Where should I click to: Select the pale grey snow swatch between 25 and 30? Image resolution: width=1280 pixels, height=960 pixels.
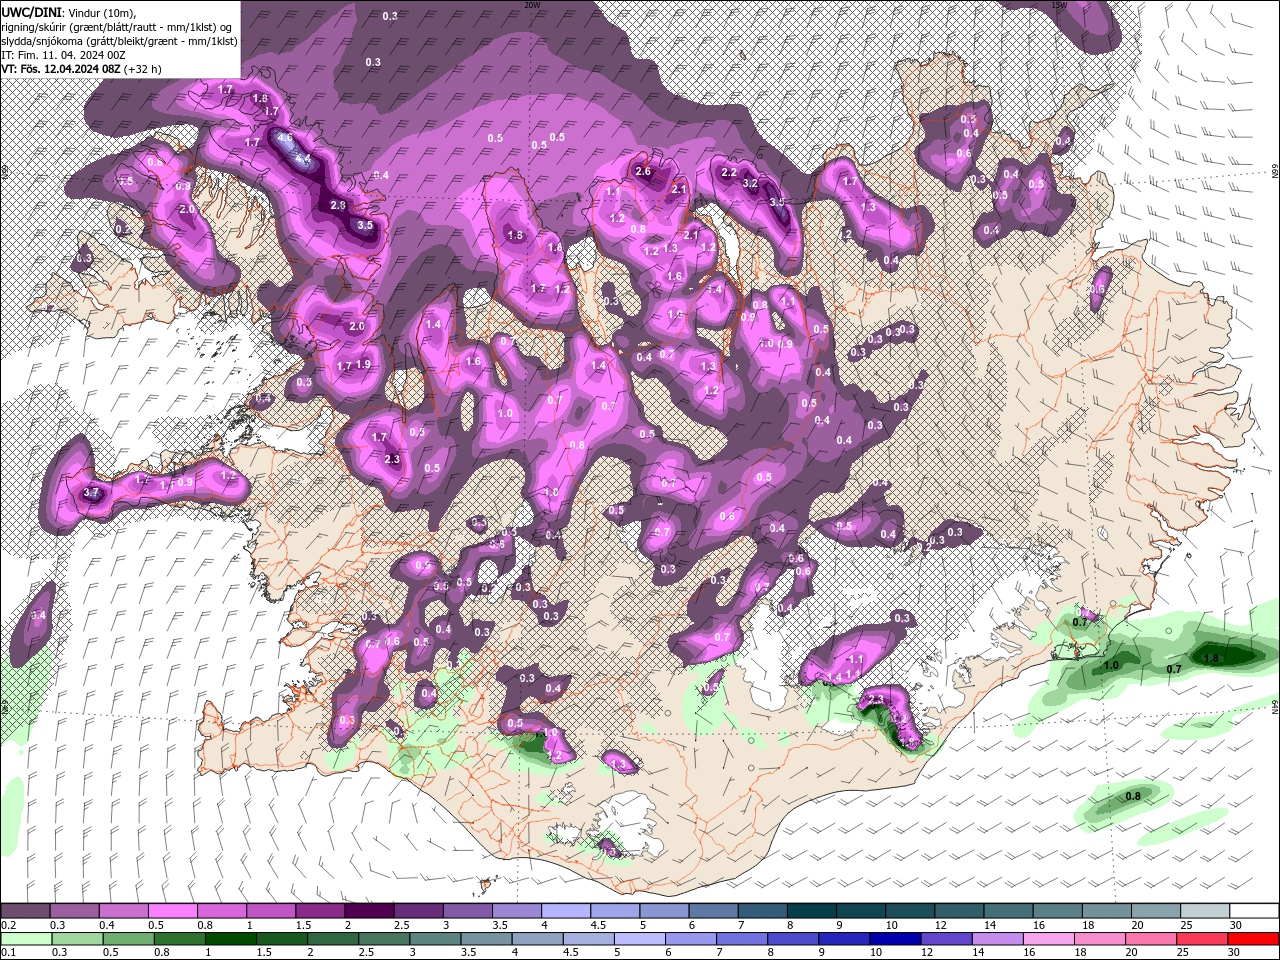point(1206,911)
